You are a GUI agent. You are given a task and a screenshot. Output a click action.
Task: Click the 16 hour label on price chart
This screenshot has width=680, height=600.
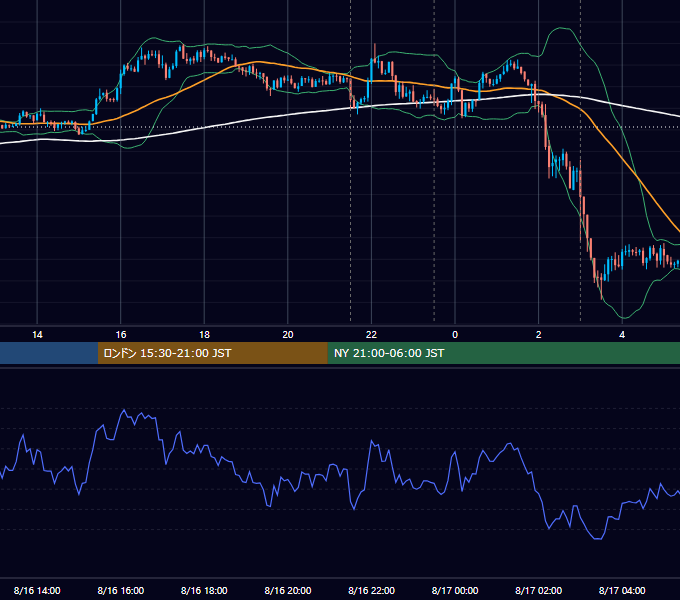(121, 335)
